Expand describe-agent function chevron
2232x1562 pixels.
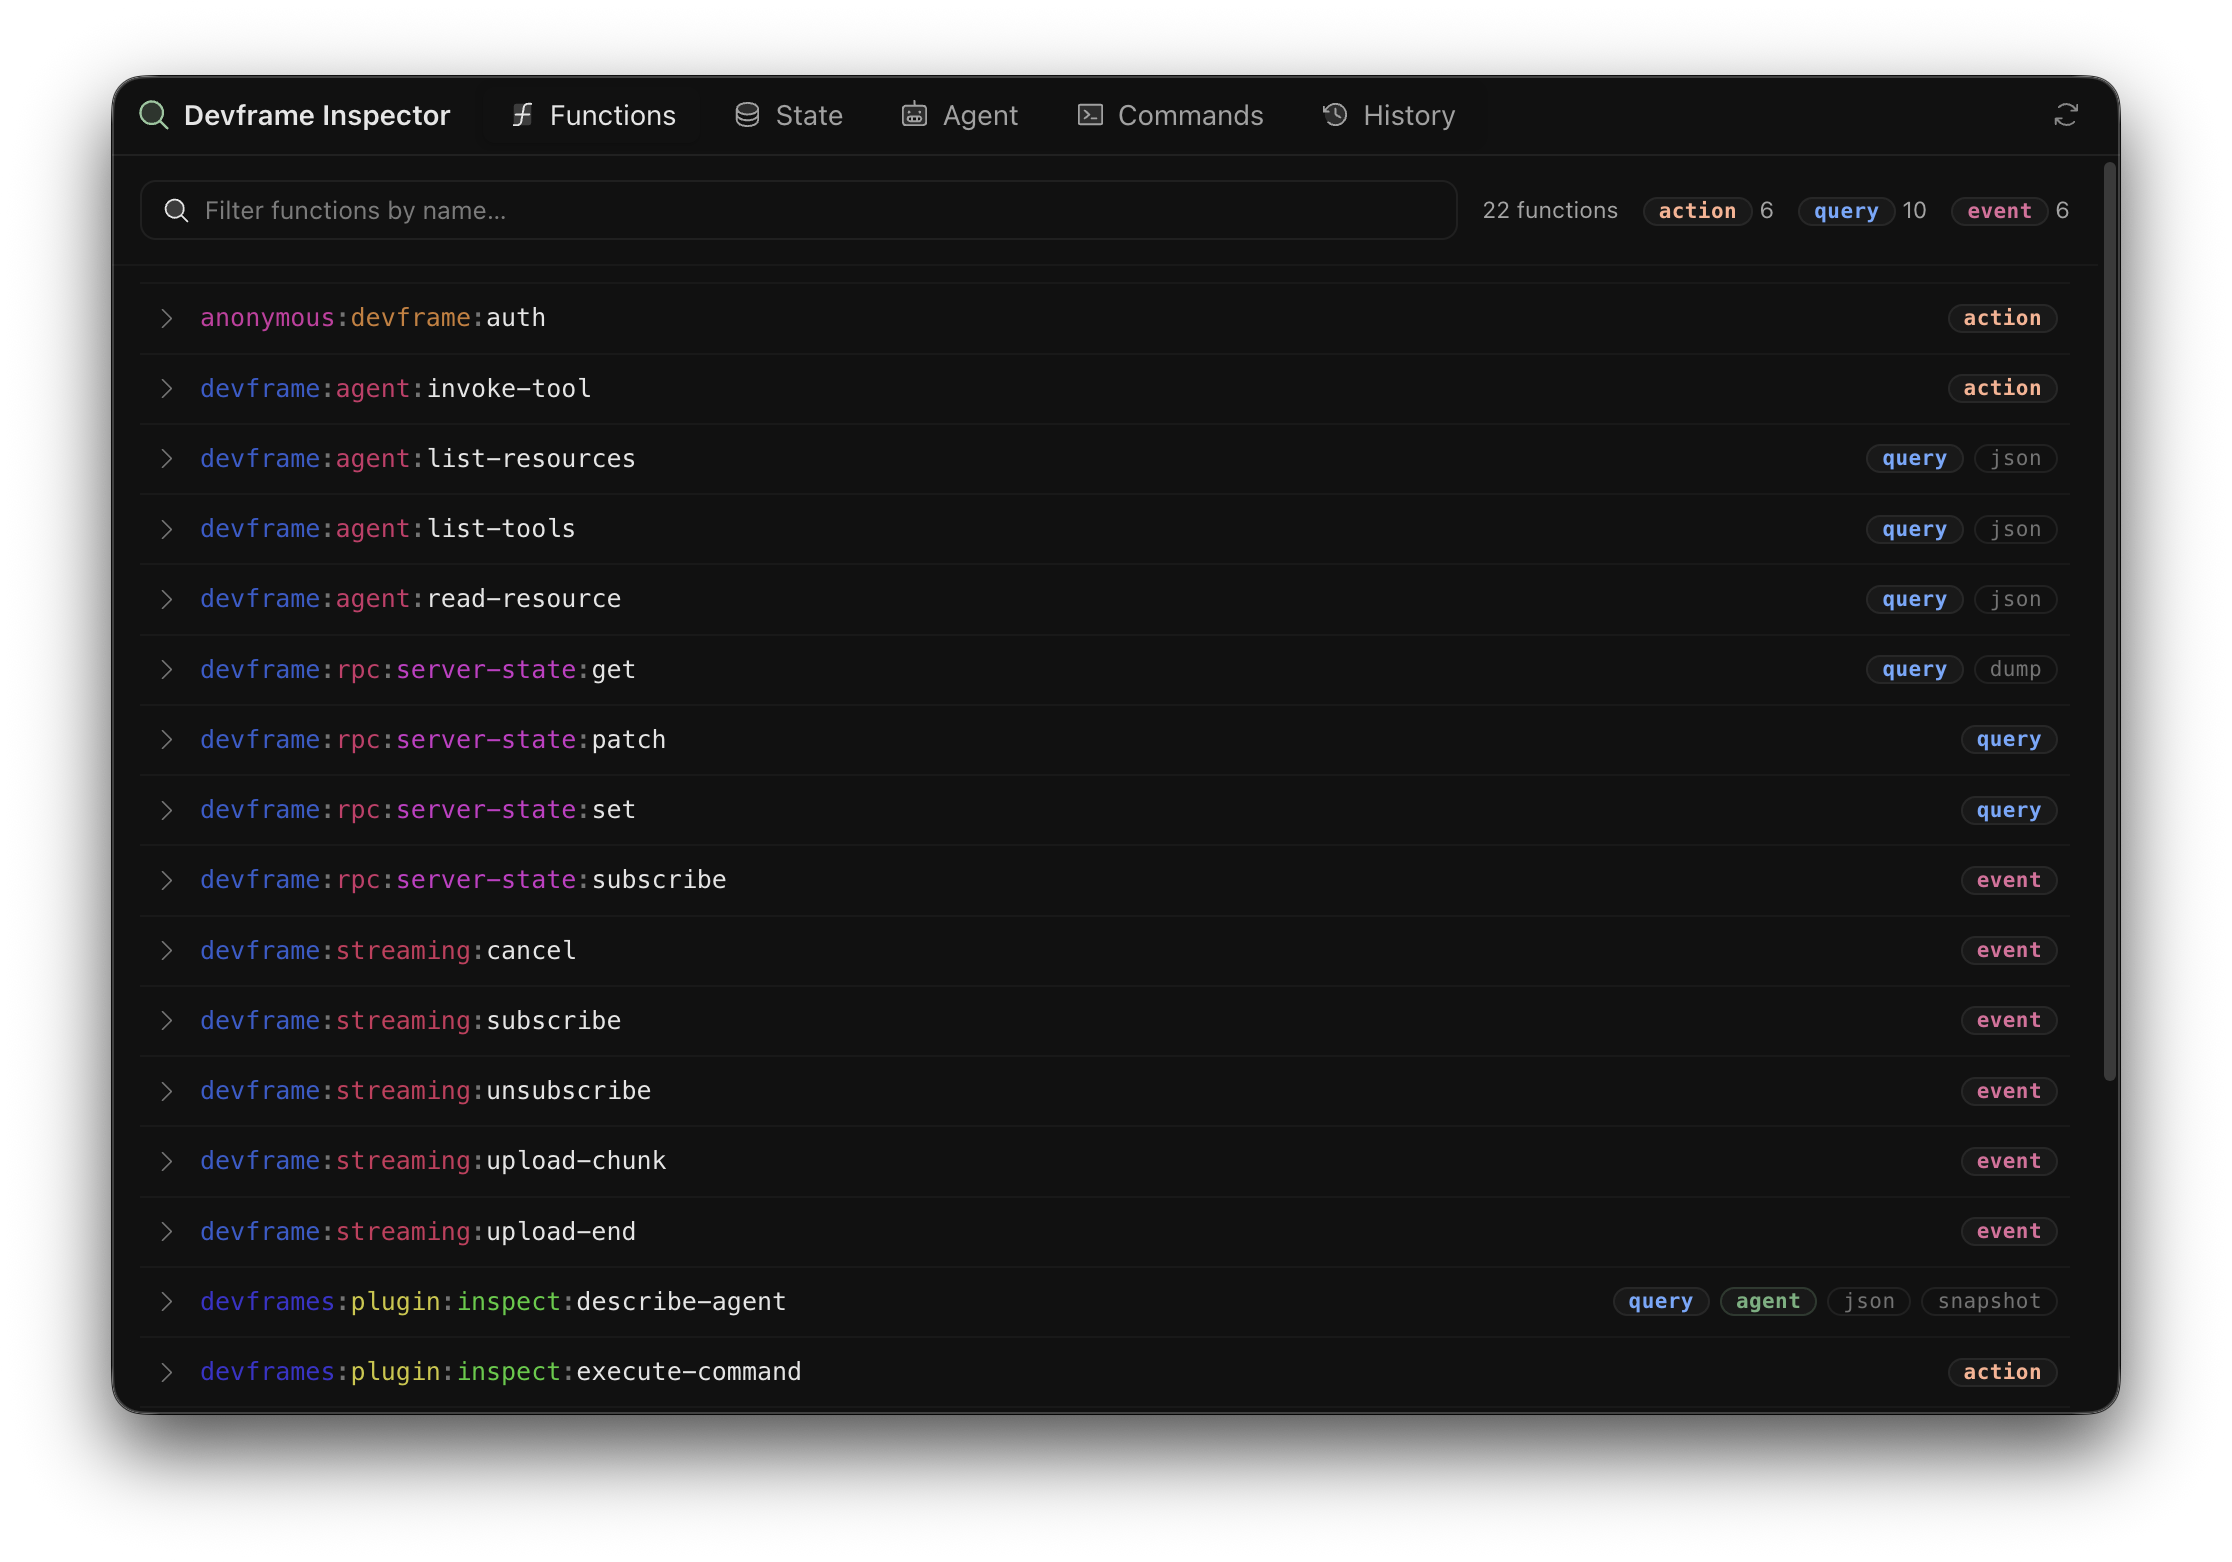(x=167, y=1301)
